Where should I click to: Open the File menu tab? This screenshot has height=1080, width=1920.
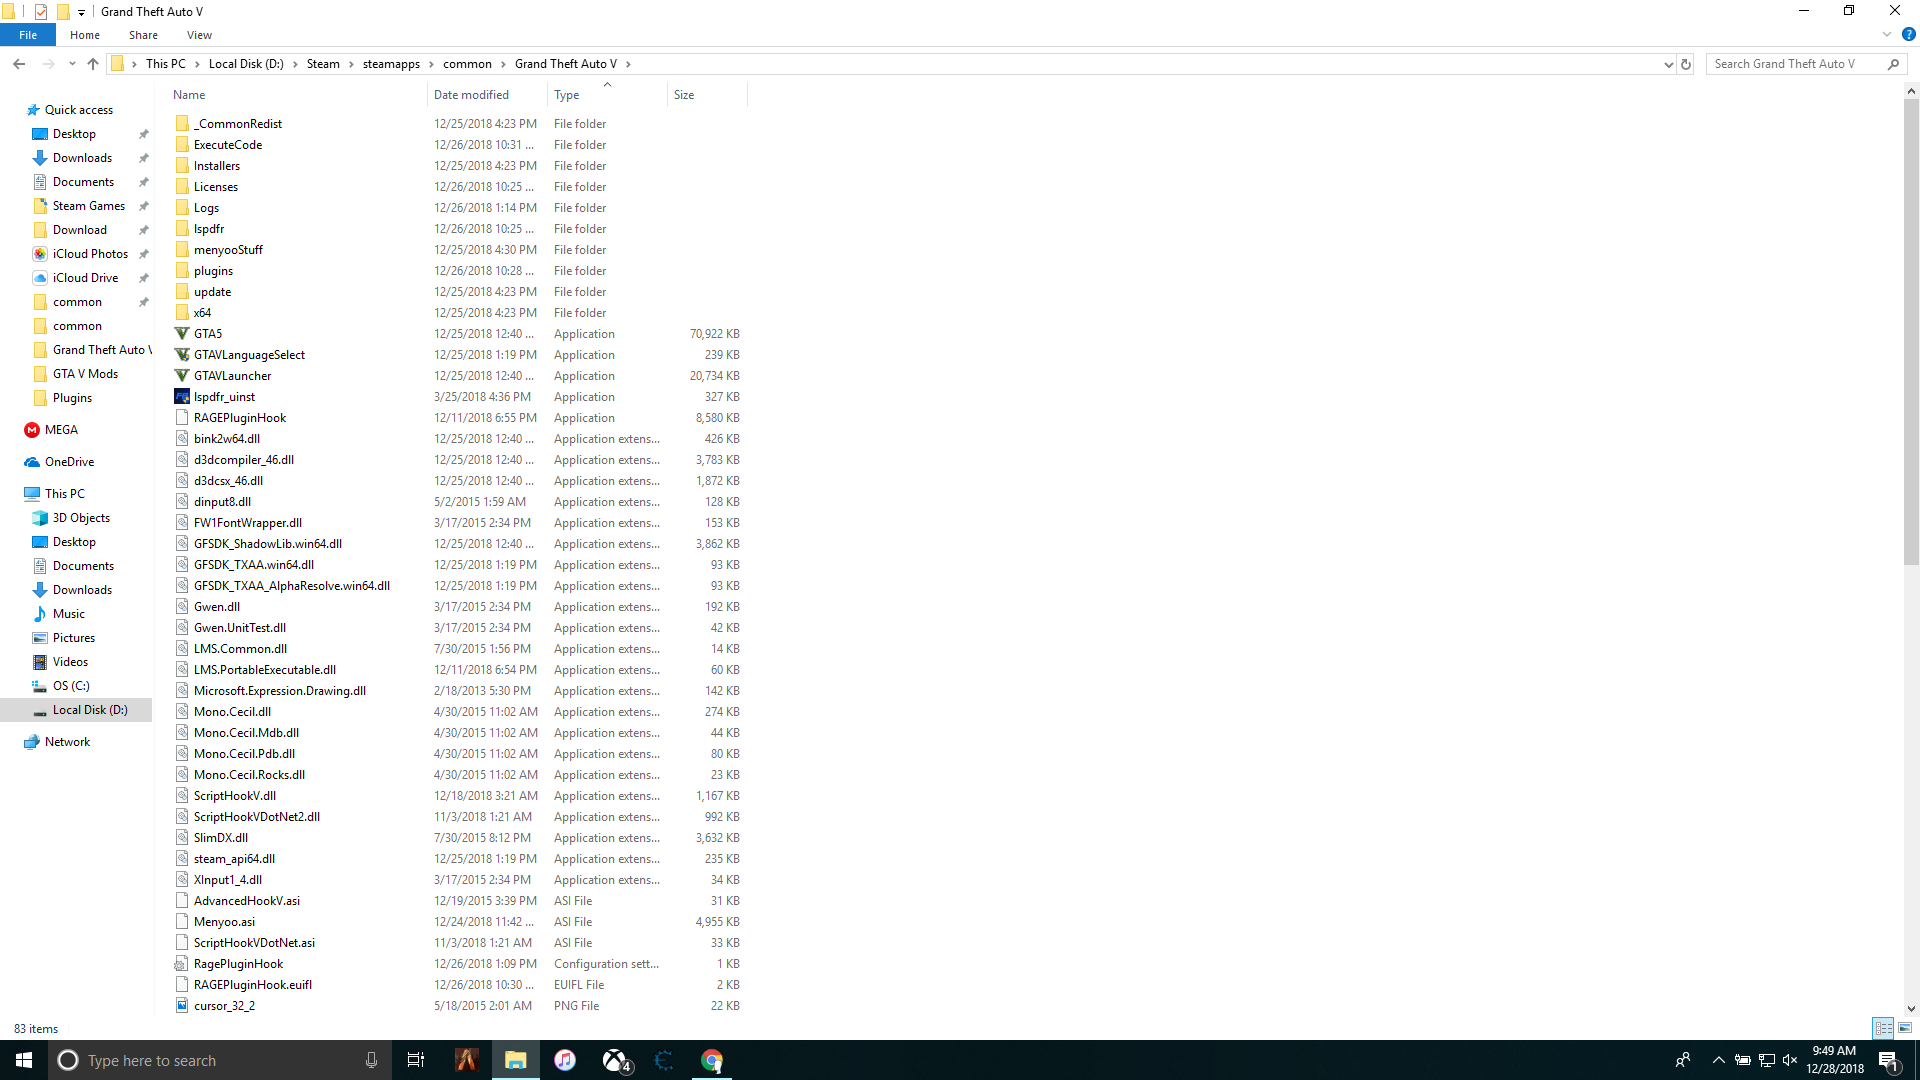[x=28, y=35]
